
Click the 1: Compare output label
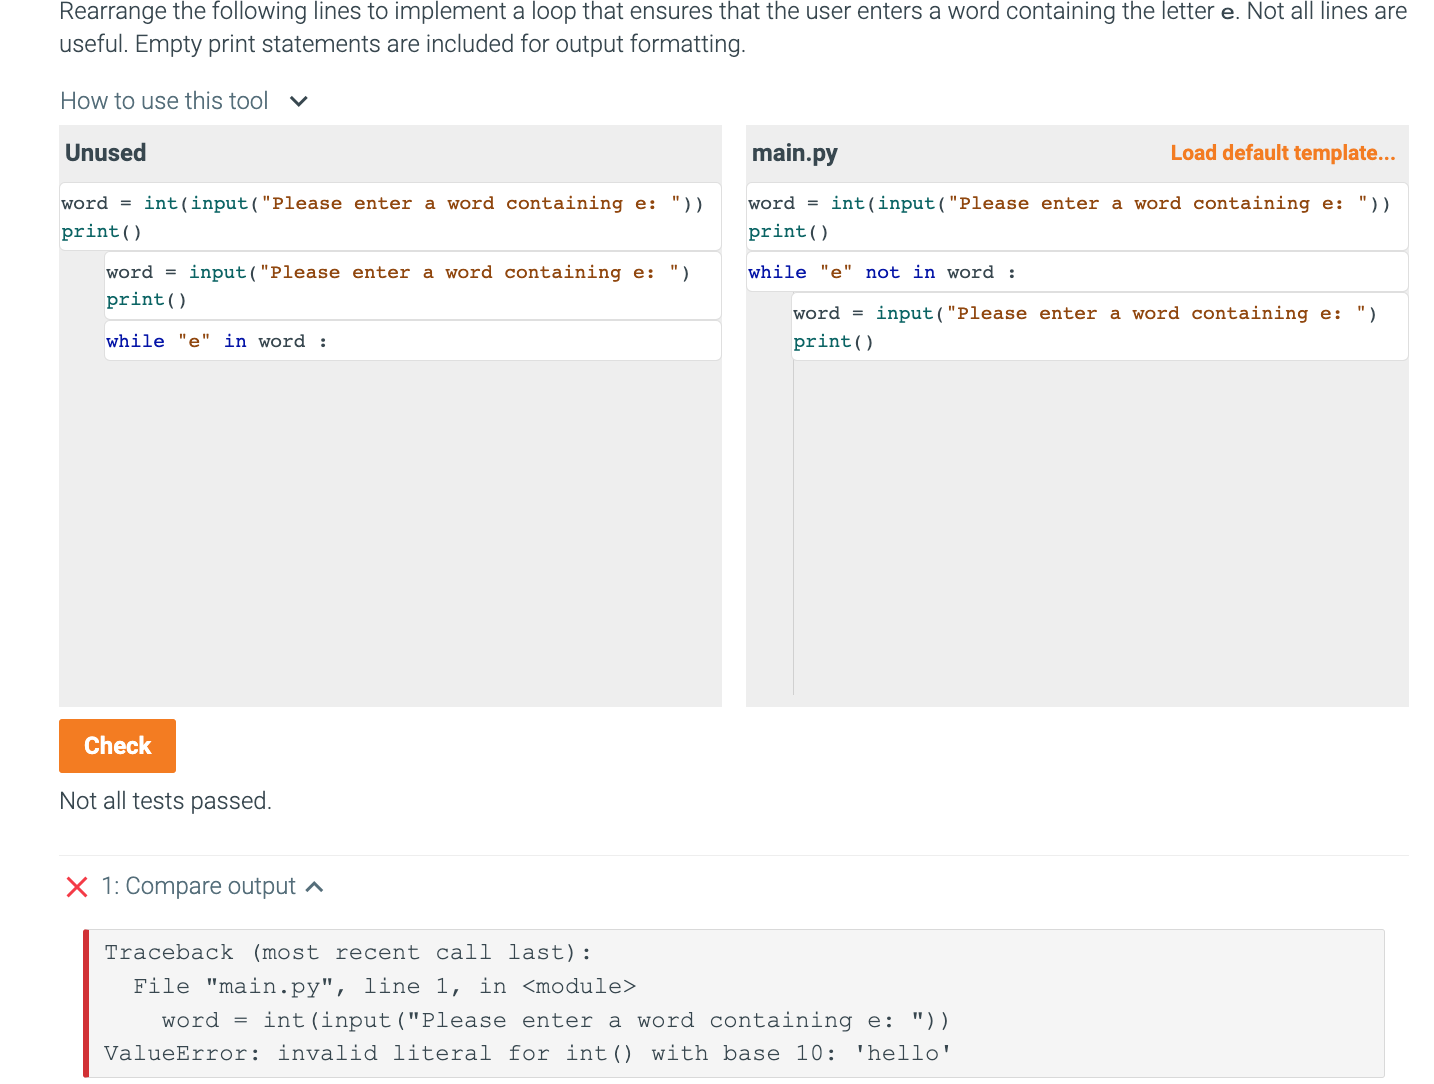click(x=199, y=887)
